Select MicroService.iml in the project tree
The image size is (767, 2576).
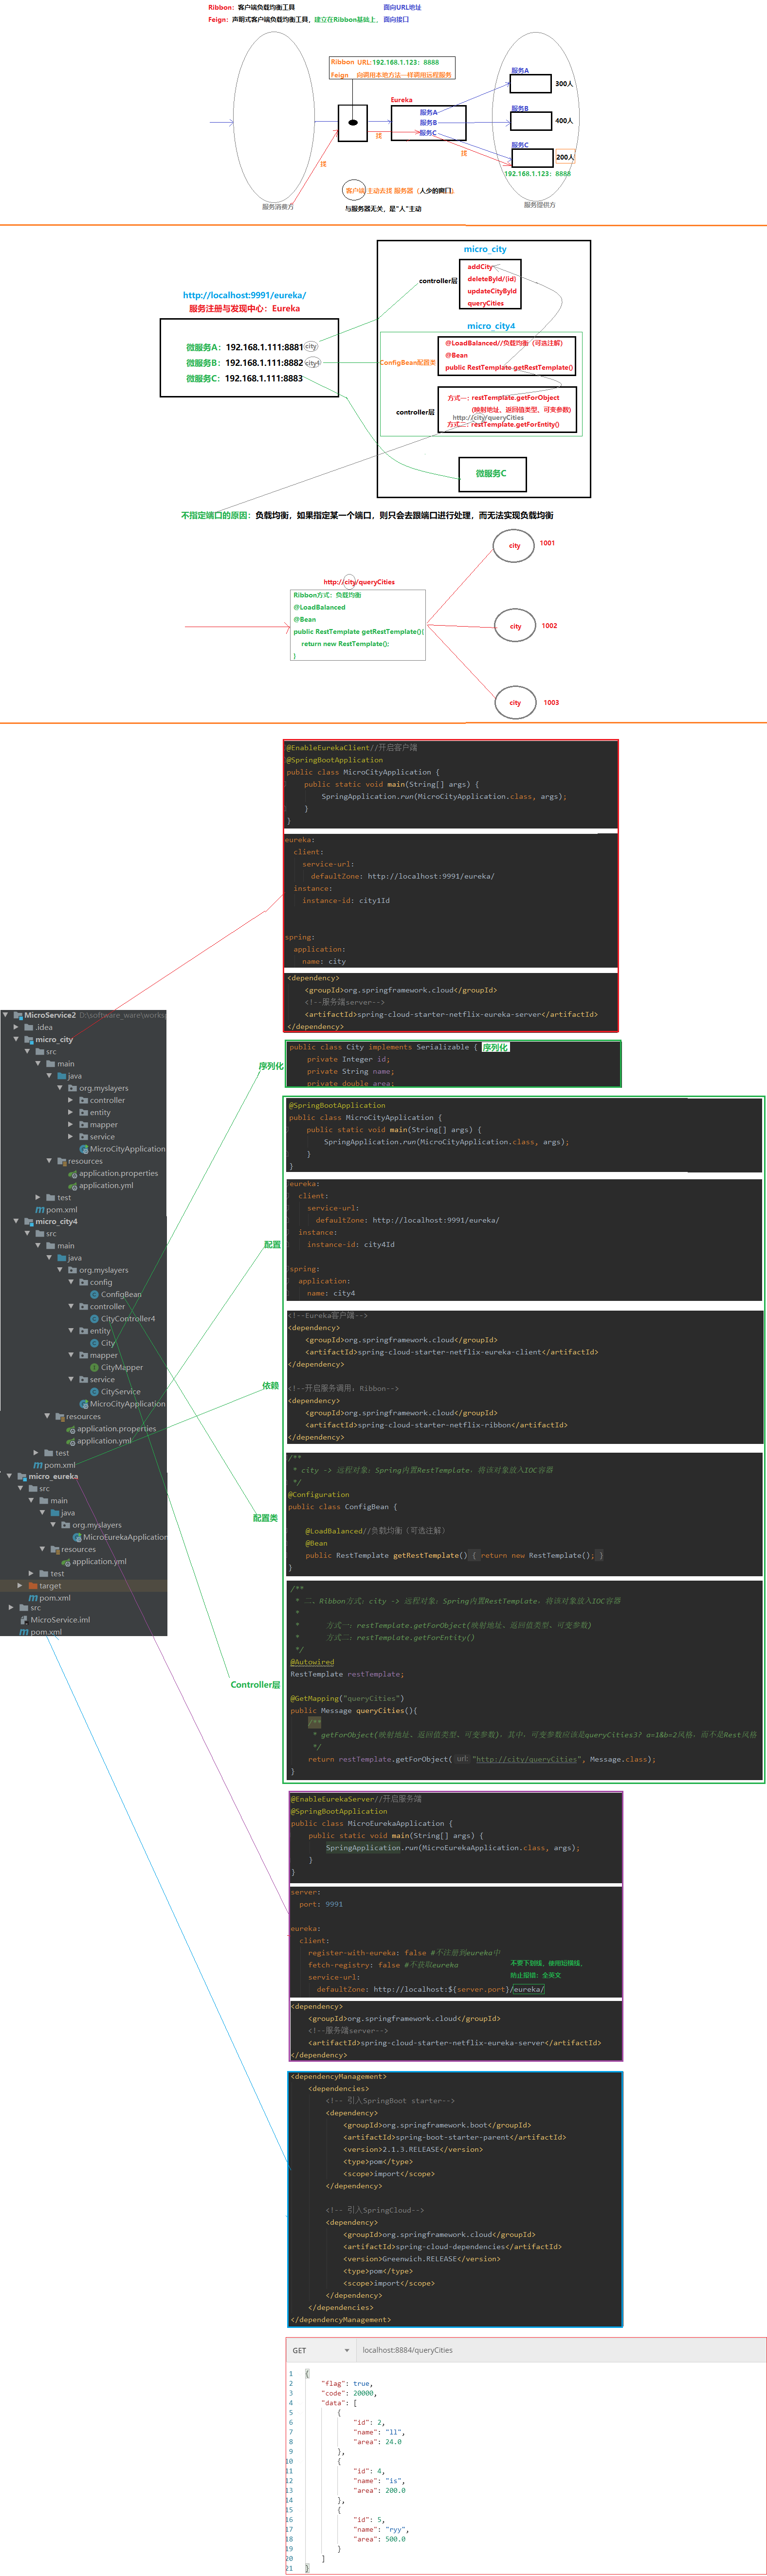click(x=60, y=1620)
